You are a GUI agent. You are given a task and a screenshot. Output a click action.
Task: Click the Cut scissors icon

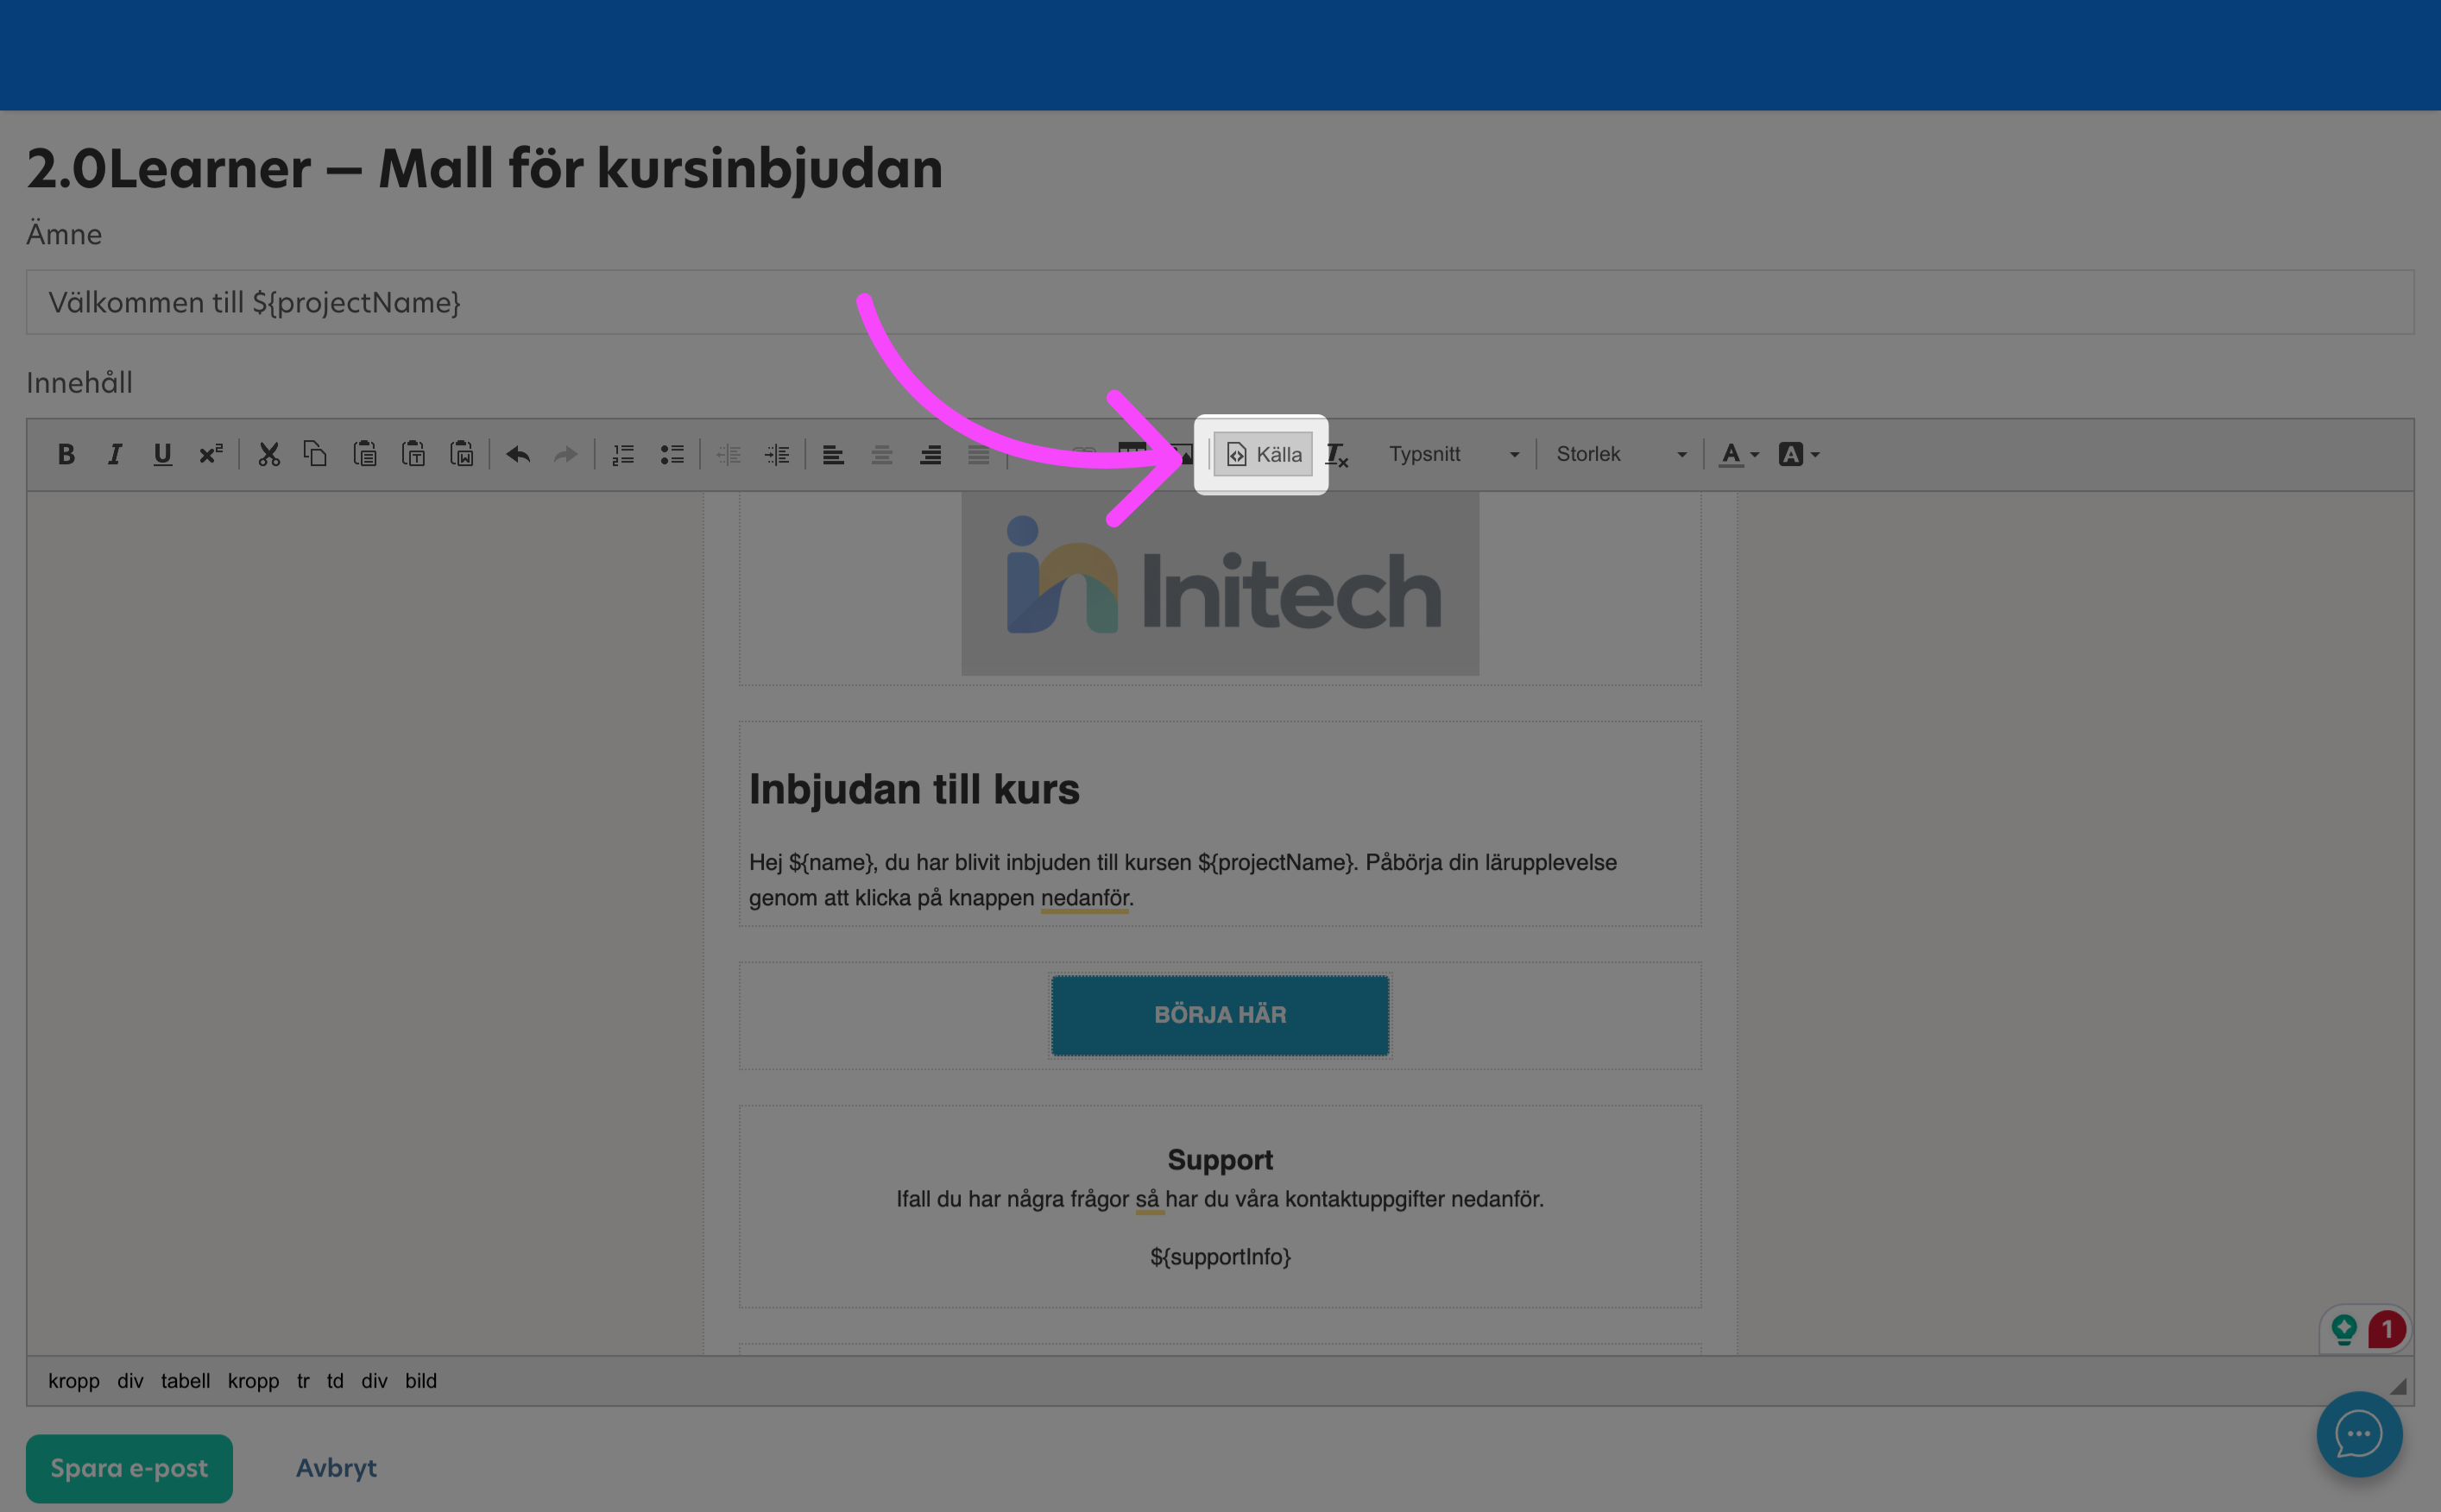tap(268, 454)
